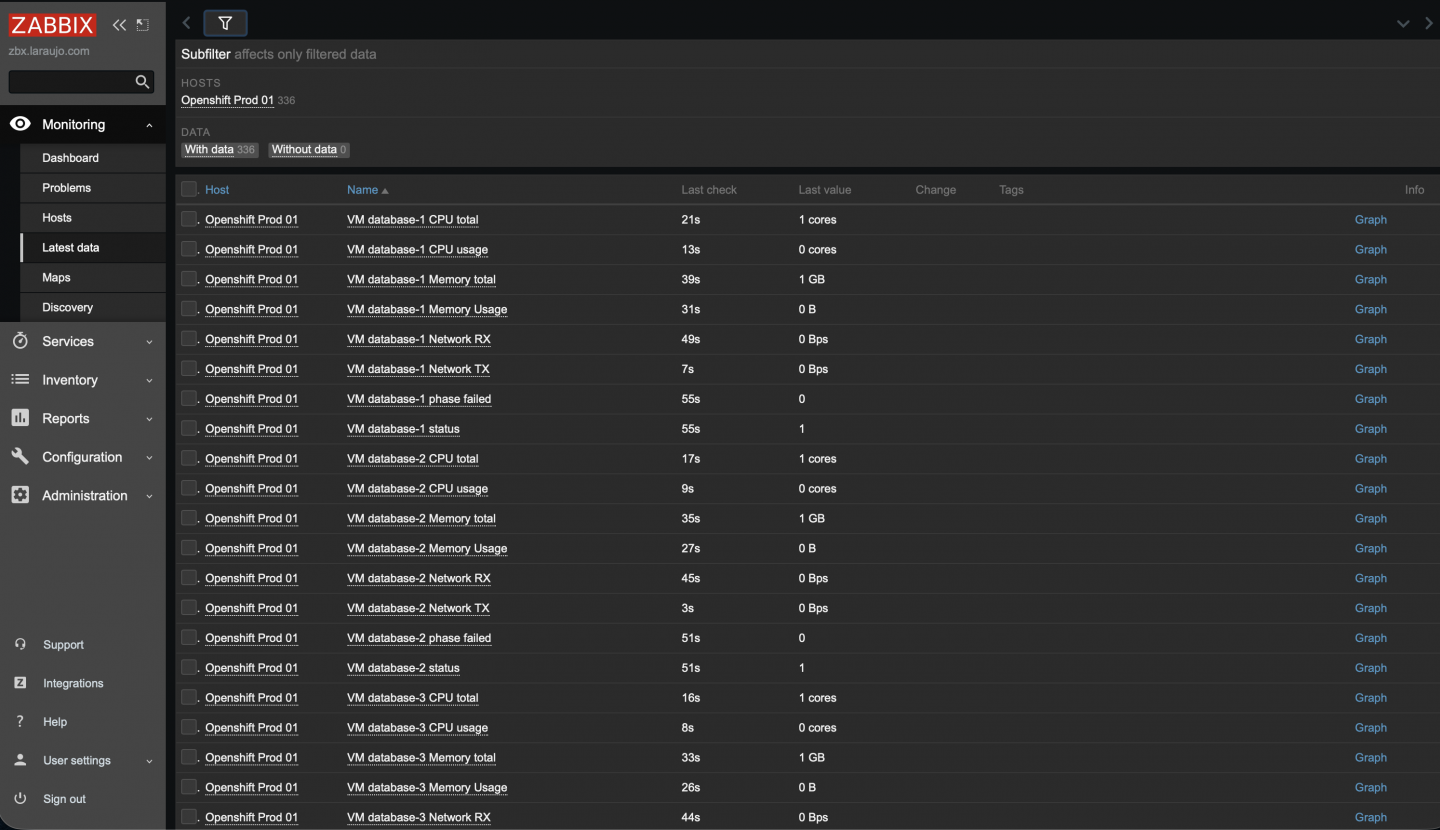Open VM database-3 Memory total item name
Image resolution: width=1440 pixels, height=830 pixels.
(421, 757)
